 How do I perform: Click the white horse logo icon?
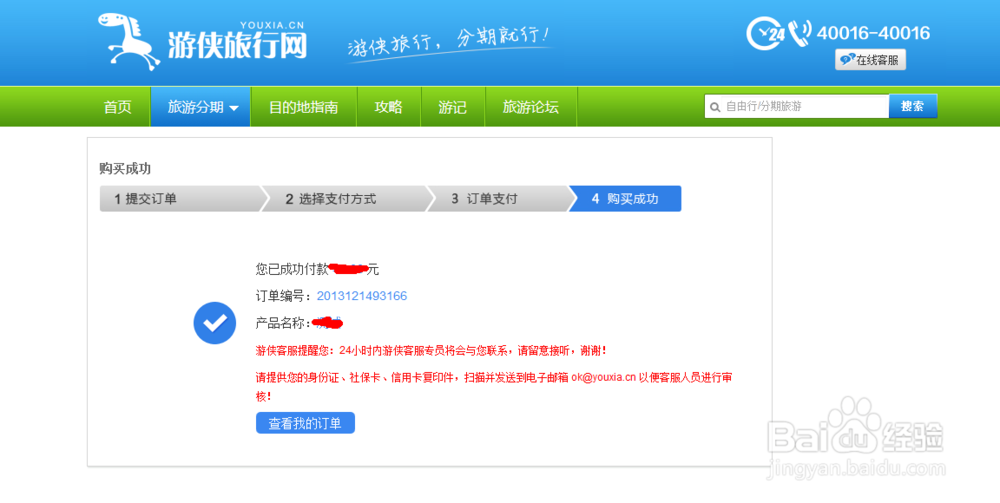[x=128, y=40]
